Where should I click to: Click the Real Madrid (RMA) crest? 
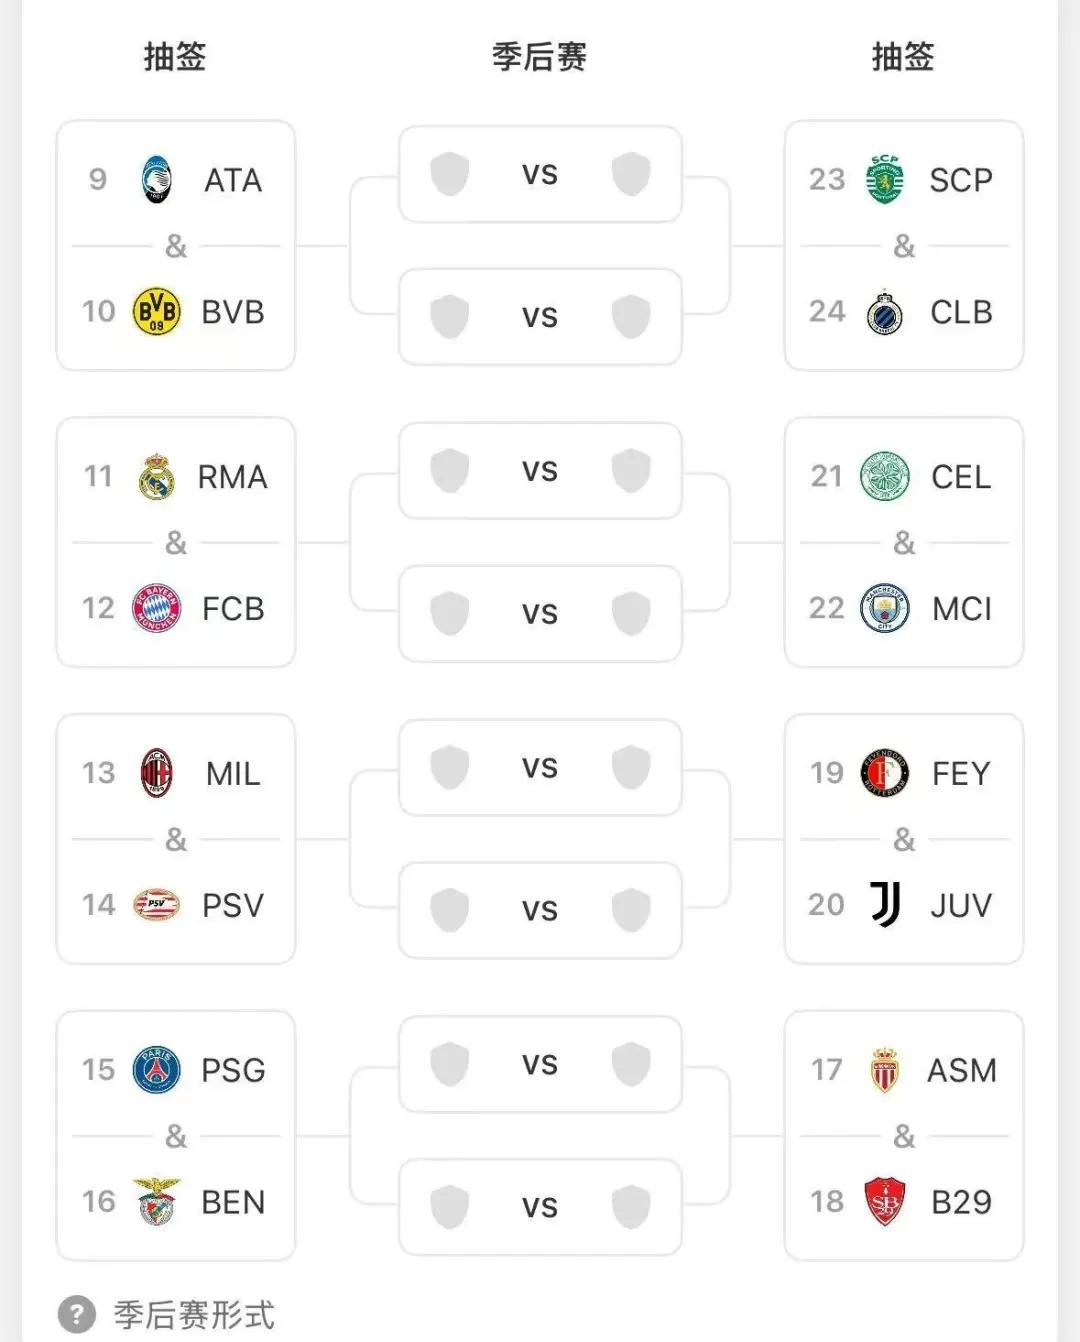point(156,477)
